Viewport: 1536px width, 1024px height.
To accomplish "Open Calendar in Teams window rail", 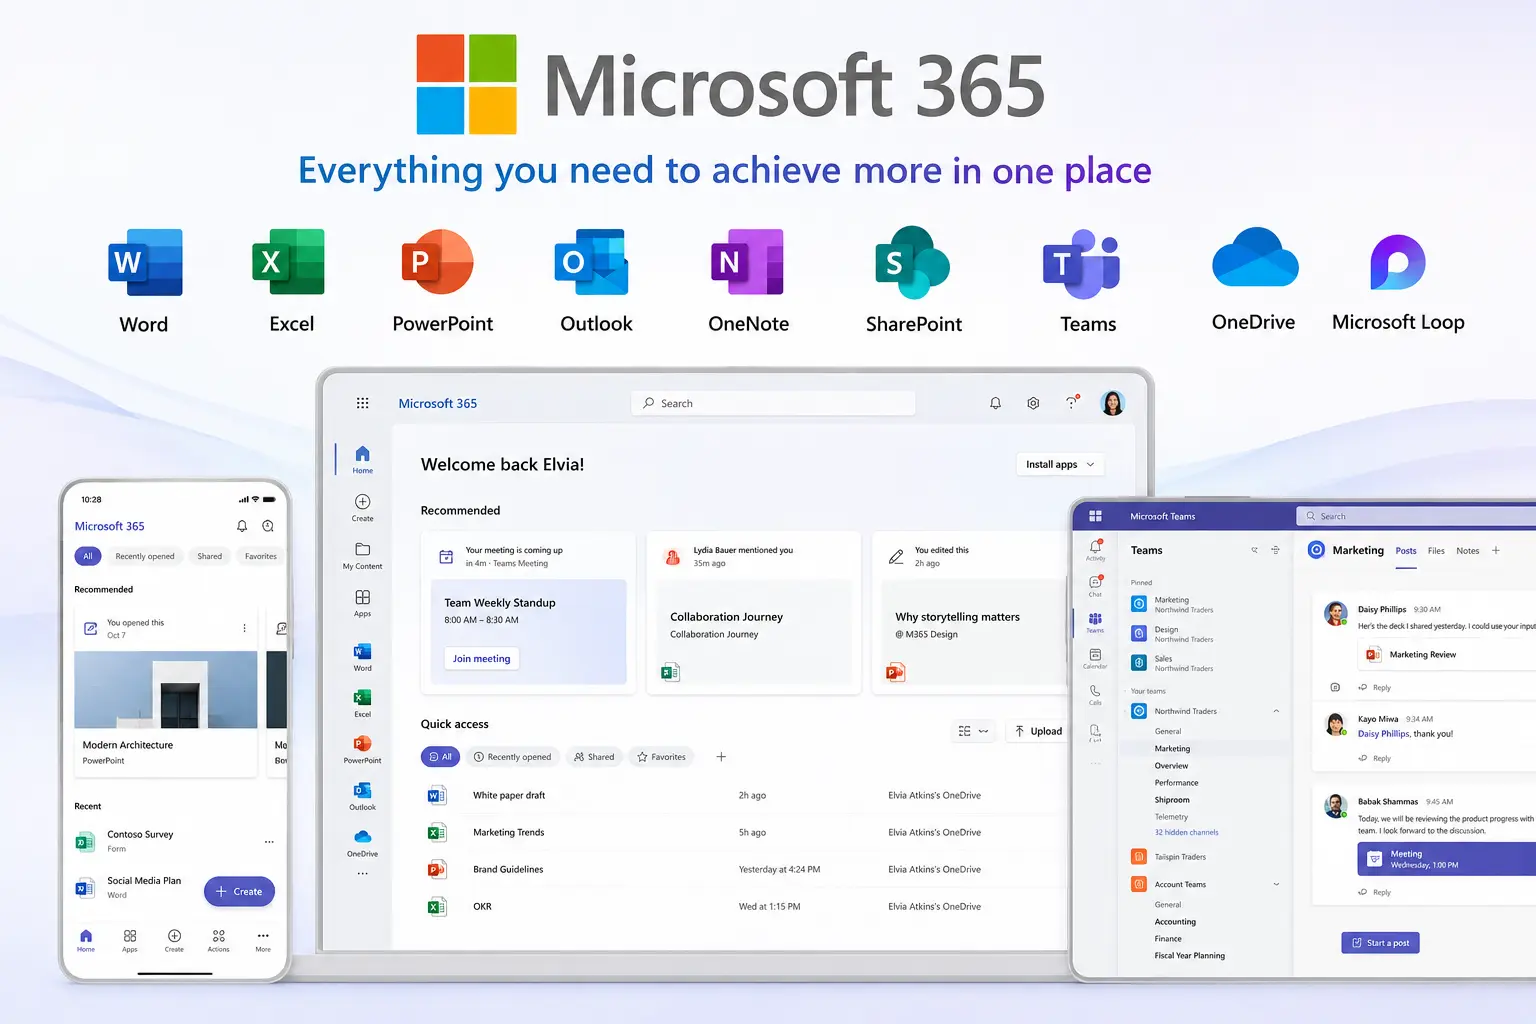I will tap(1095, 659).
